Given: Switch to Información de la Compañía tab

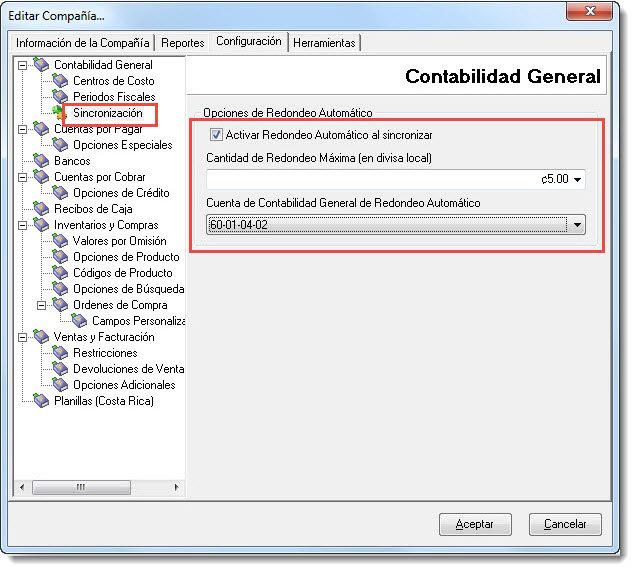Looking at the screenshot, I should [x=83, y=43].
